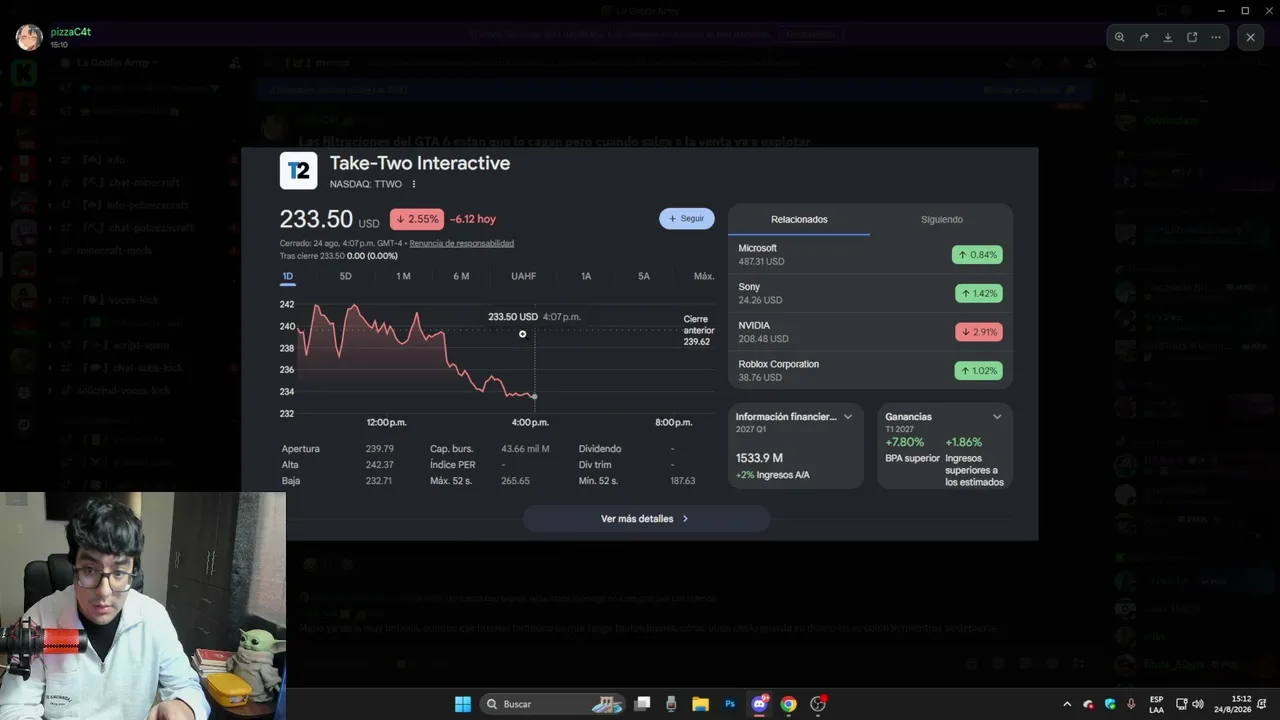Expand the system tray hidden icons chevron

tap(1067, 704)
